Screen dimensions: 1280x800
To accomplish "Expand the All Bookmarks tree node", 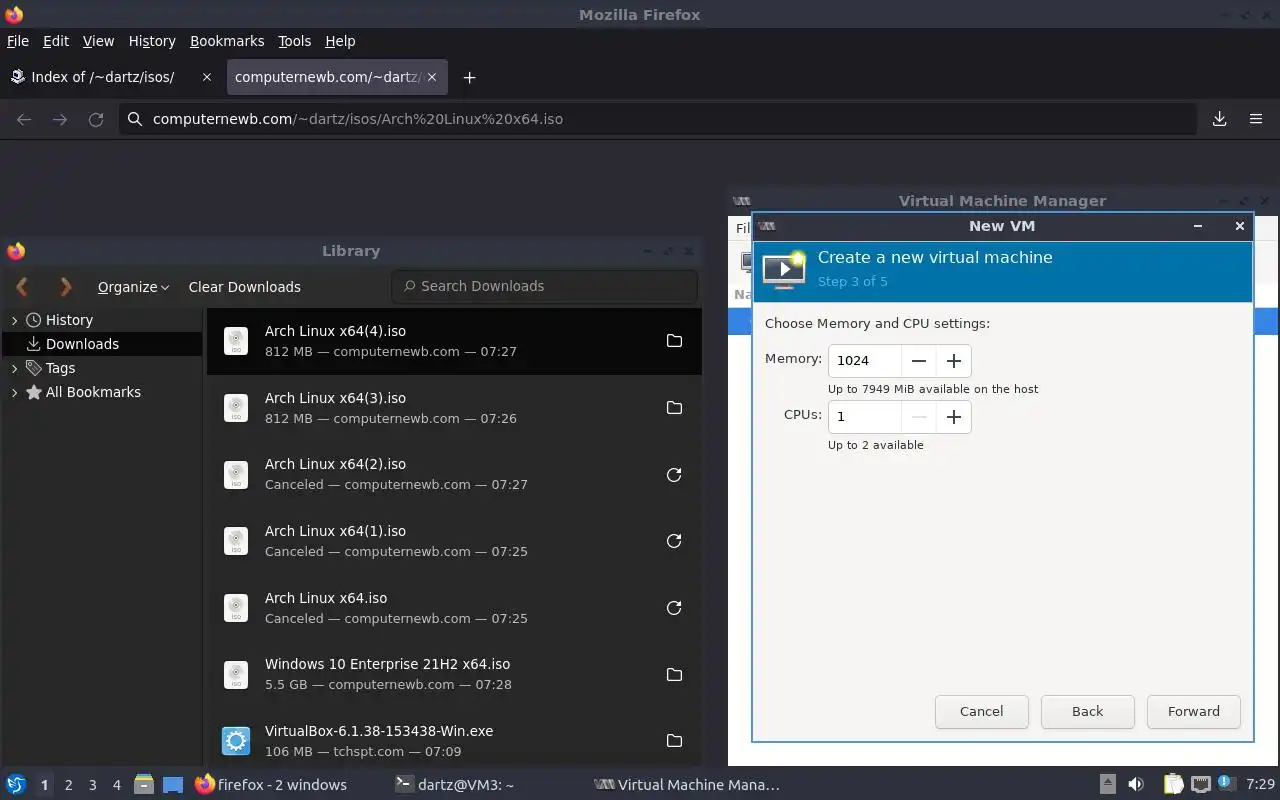I will pyautogui.click(x=14, y=392).
